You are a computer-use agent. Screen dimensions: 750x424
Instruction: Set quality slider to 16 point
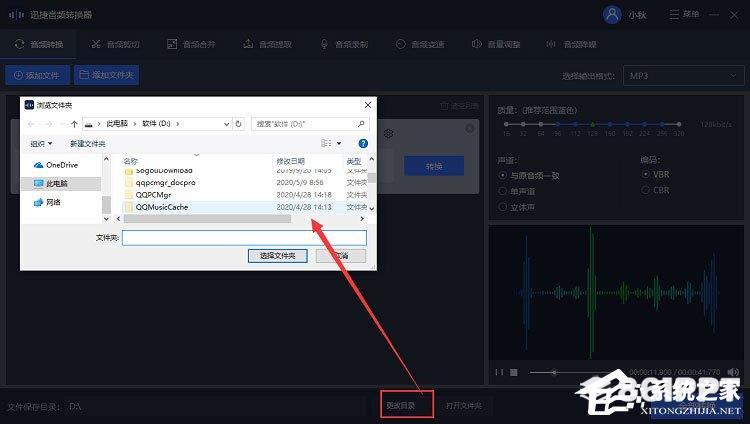click(x=506, y=124)
